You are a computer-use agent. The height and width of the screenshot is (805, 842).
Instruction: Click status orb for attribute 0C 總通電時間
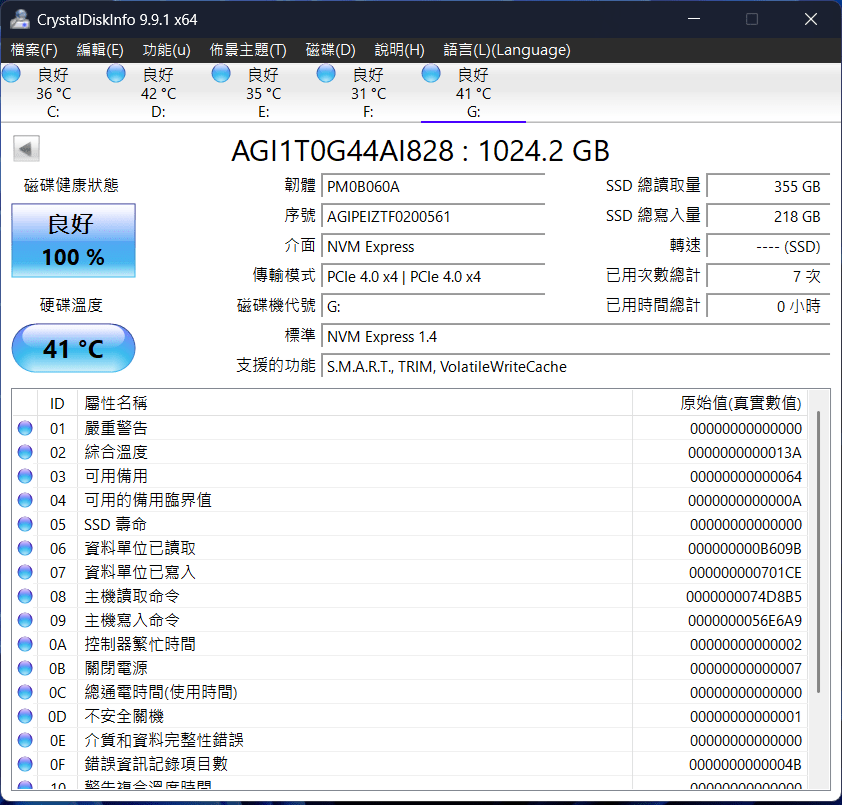click(25, 692)
